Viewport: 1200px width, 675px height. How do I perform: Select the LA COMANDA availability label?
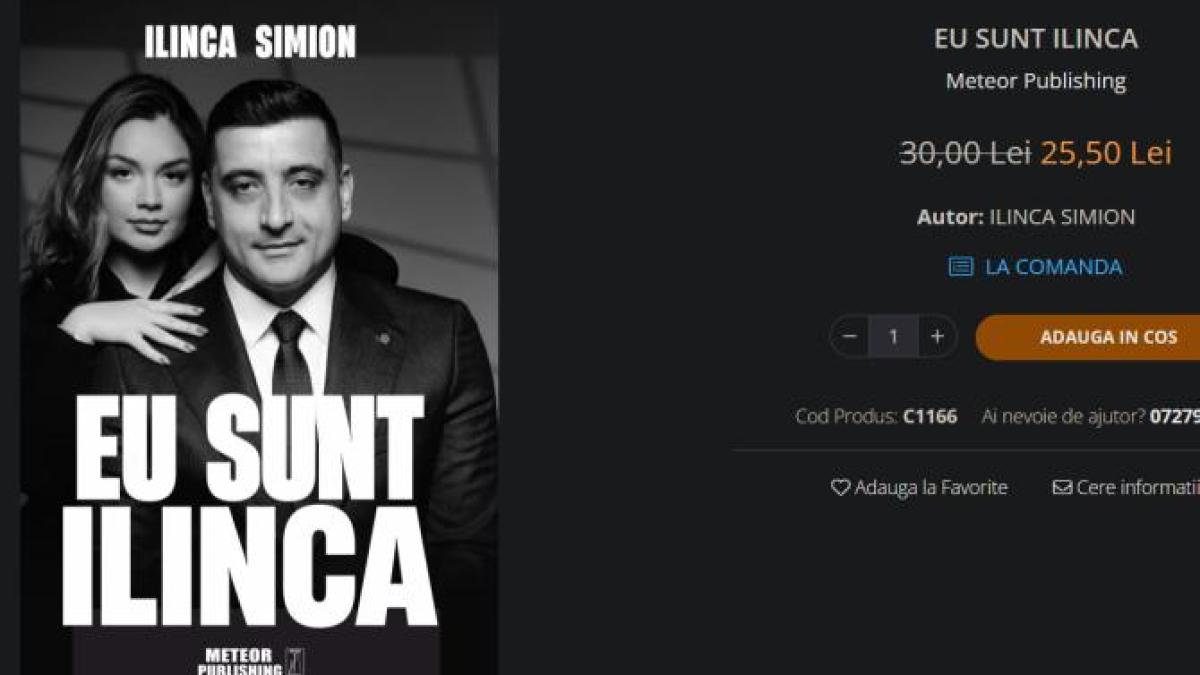(1053, 267)
